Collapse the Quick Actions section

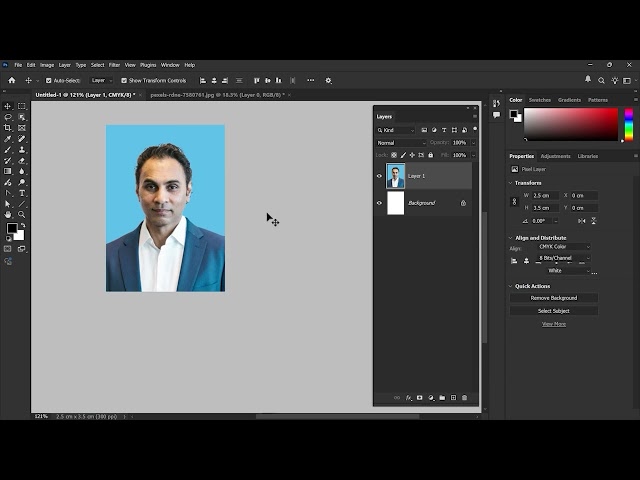tap(511, 286)
